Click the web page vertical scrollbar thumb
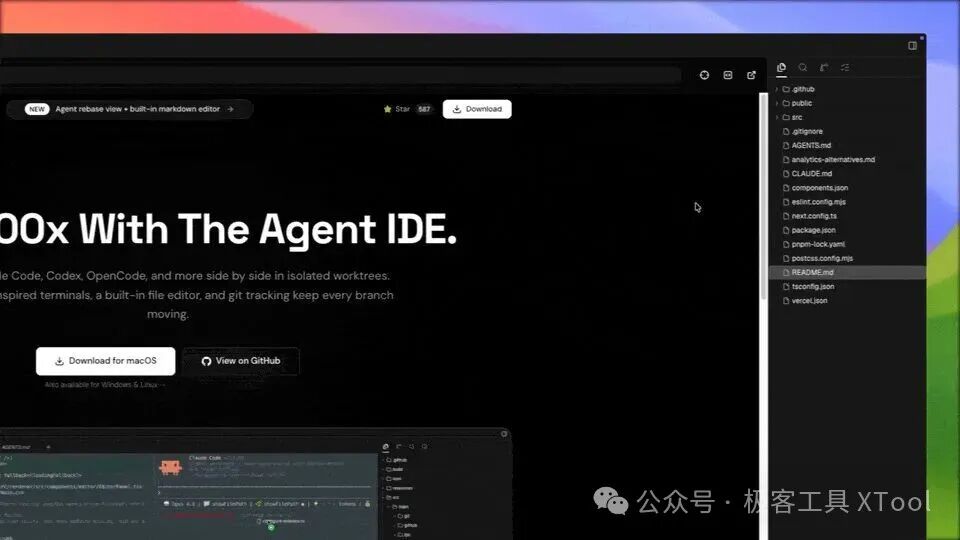This screenshot has height=540, width=960. pyautogui.click(x=763, y=196)
